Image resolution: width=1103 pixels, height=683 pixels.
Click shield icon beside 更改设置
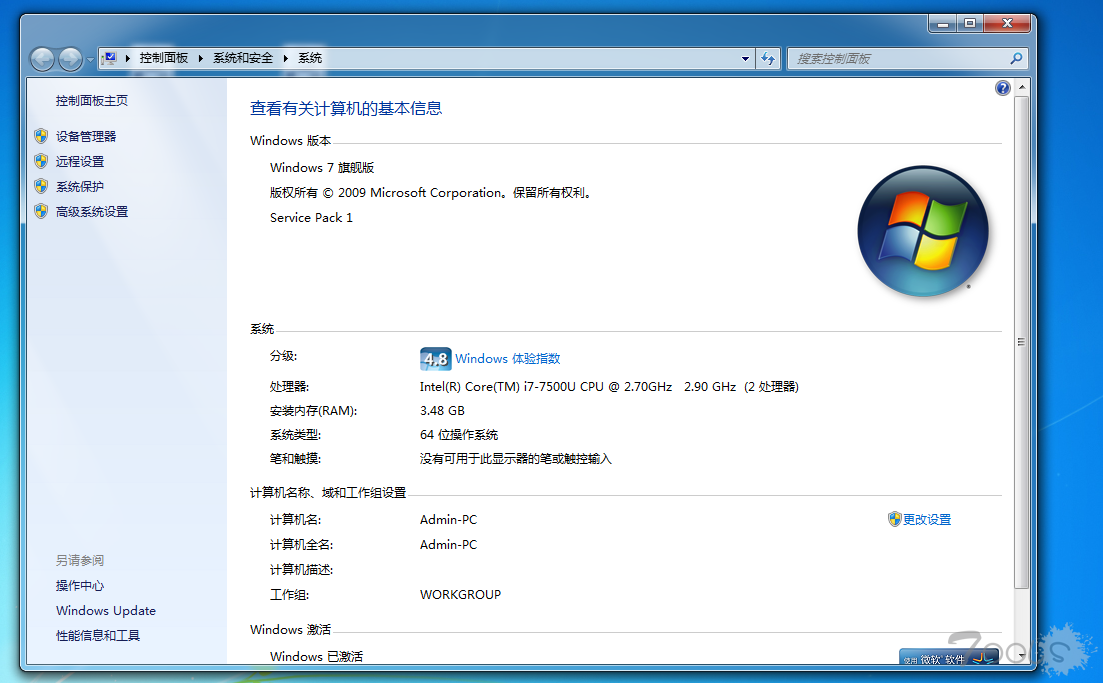tap(894, 519)
